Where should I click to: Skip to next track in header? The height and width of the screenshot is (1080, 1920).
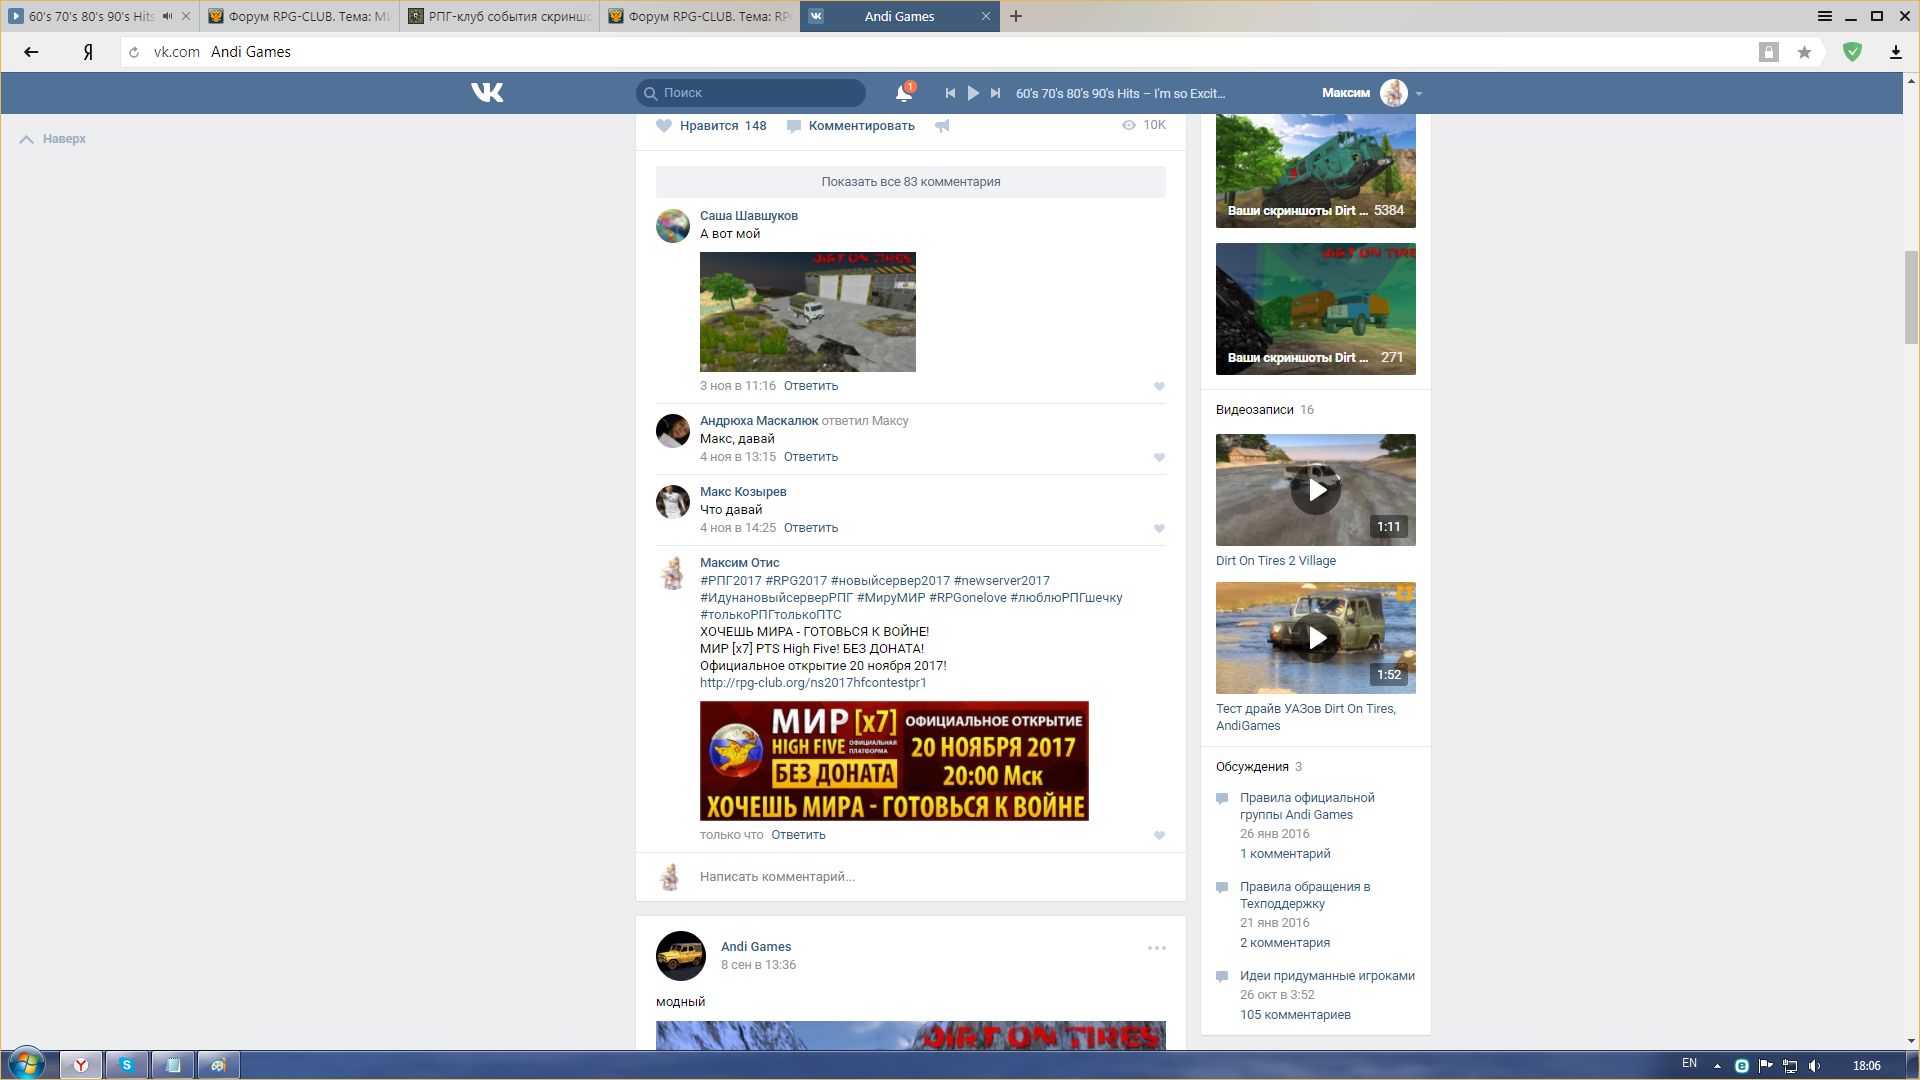point(995,93)
